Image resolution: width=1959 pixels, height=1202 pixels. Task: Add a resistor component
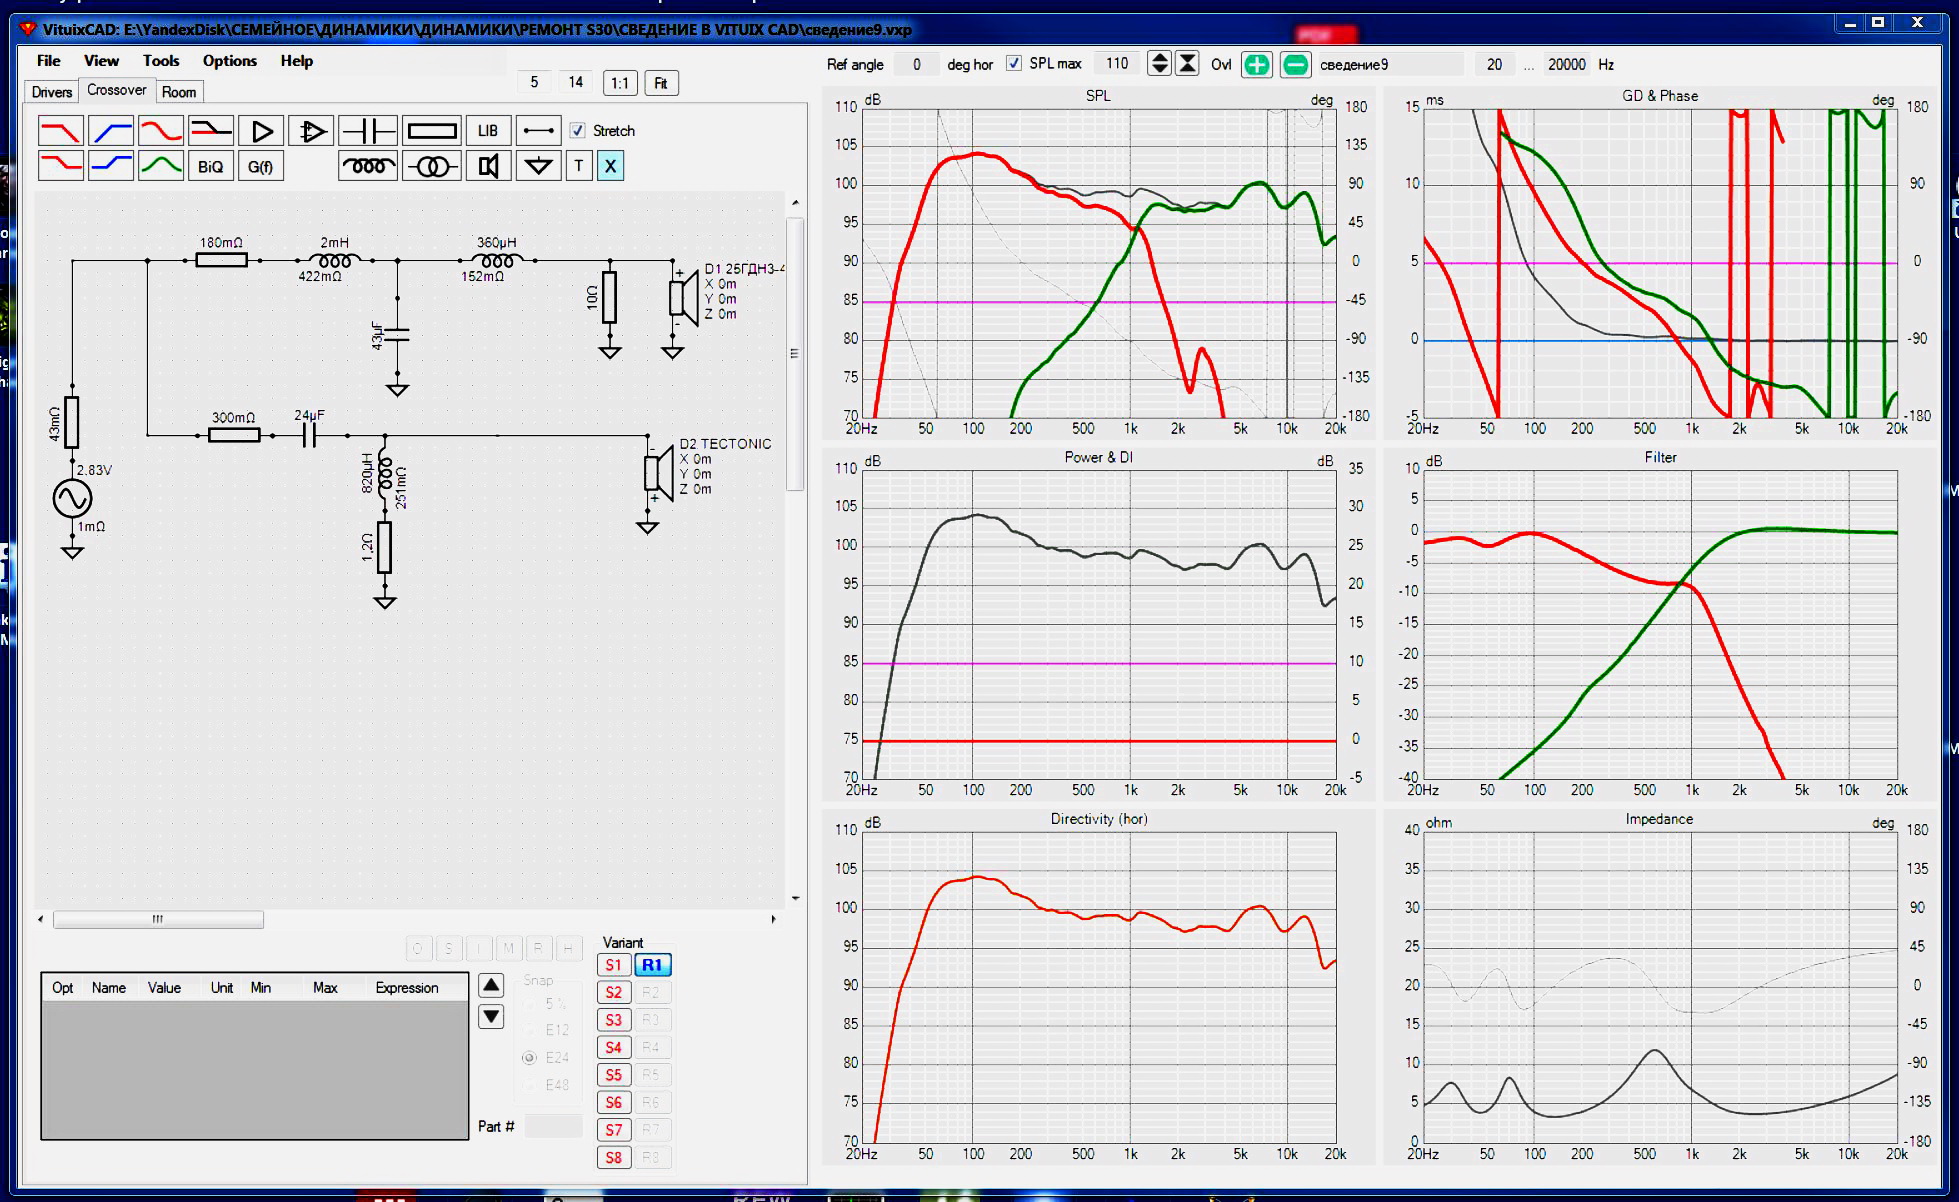coord(432,131)
